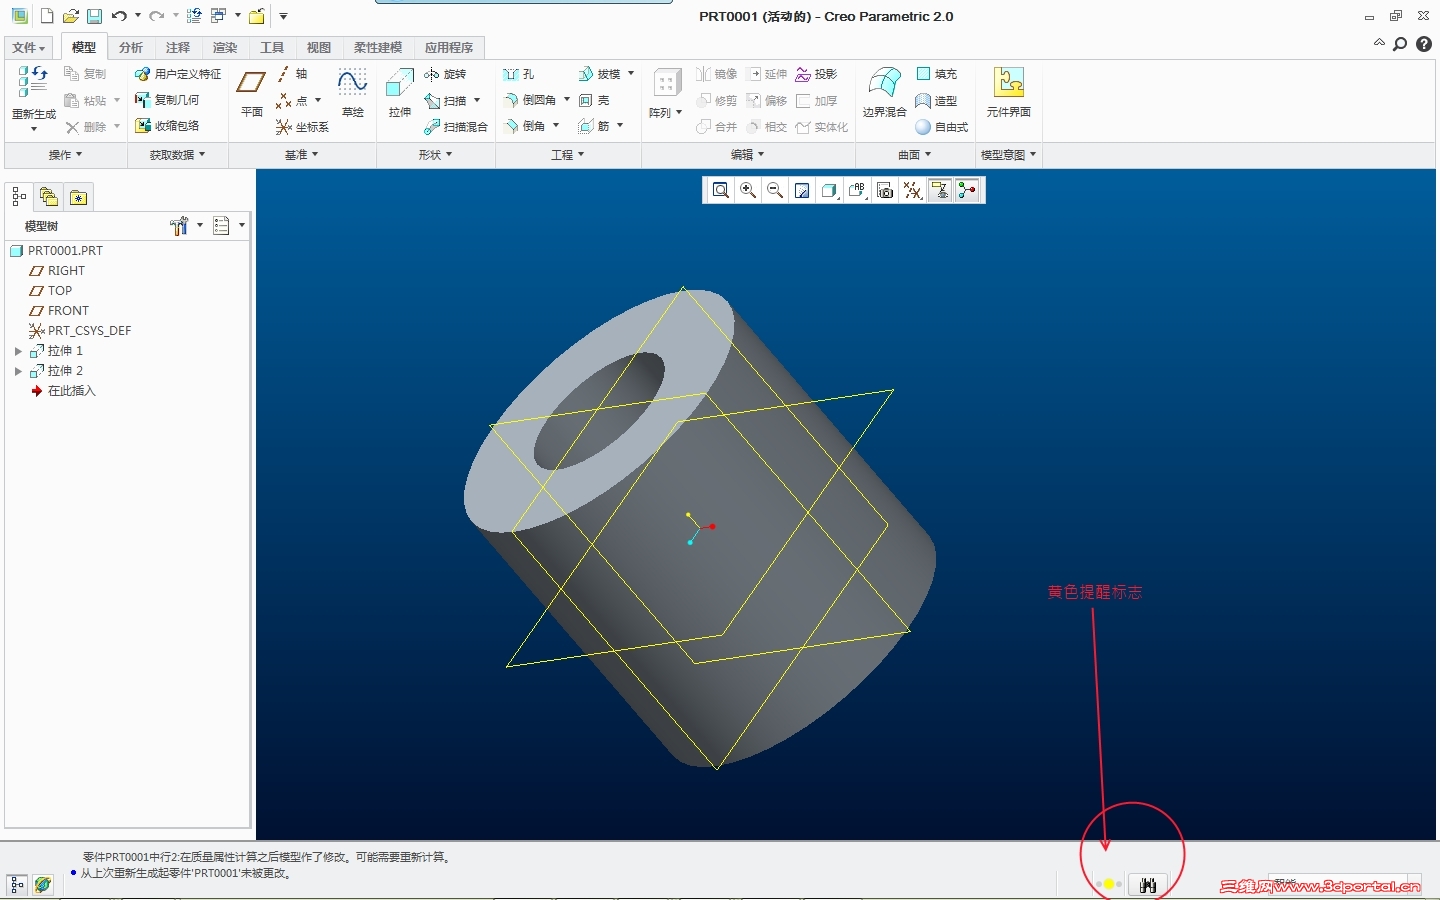This screenshot has width=1440, height=900.
Task: Open the 获取数据 group dropdown
Action: (177, 155)
